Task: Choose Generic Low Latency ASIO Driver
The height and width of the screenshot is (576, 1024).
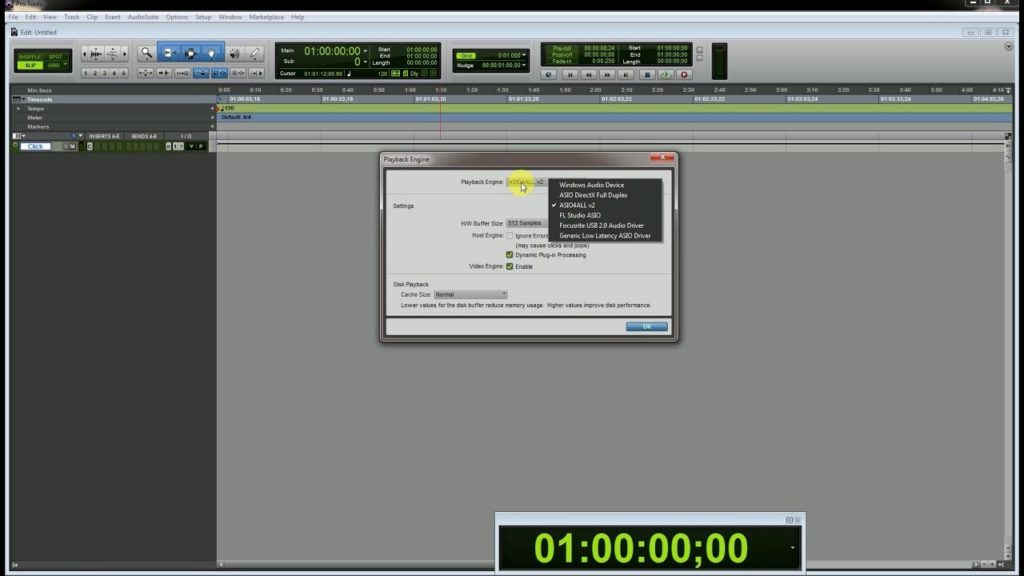Action: (x=605, y=236)
